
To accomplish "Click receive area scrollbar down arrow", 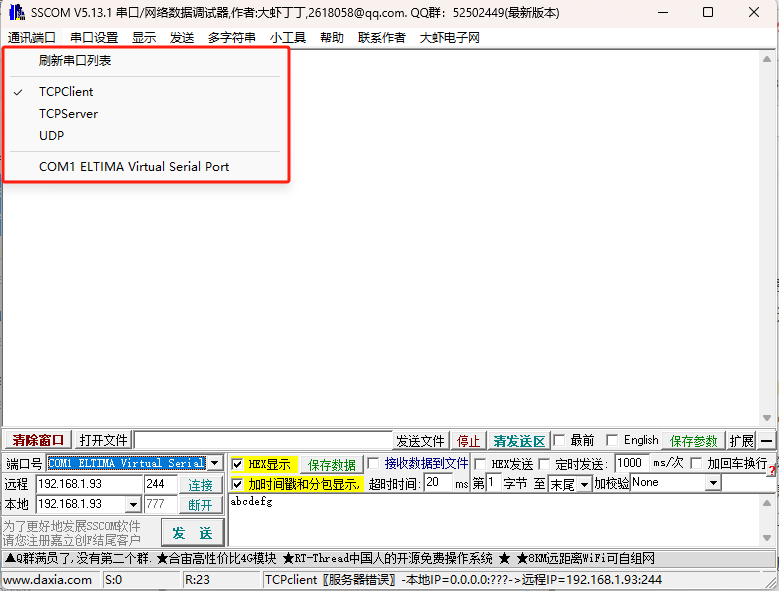I will 767,418.
